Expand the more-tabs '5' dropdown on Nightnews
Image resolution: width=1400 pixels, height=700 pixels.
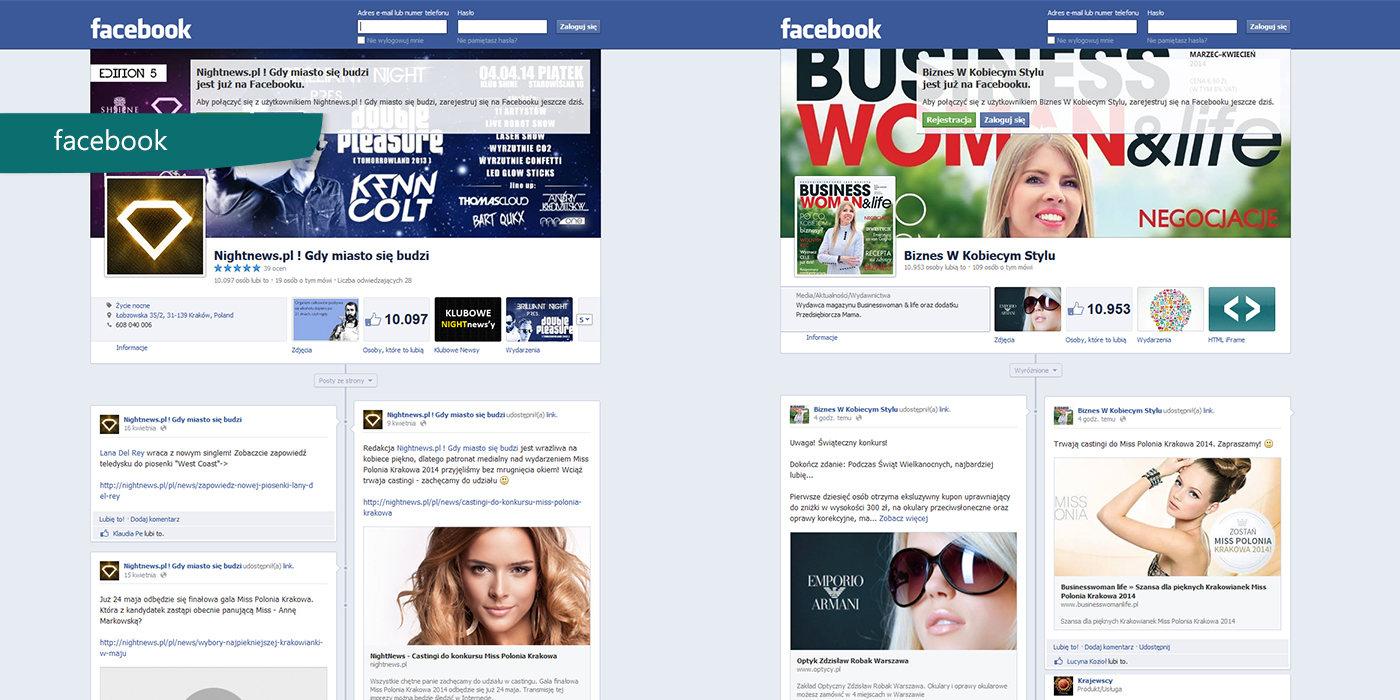point(585,319)
